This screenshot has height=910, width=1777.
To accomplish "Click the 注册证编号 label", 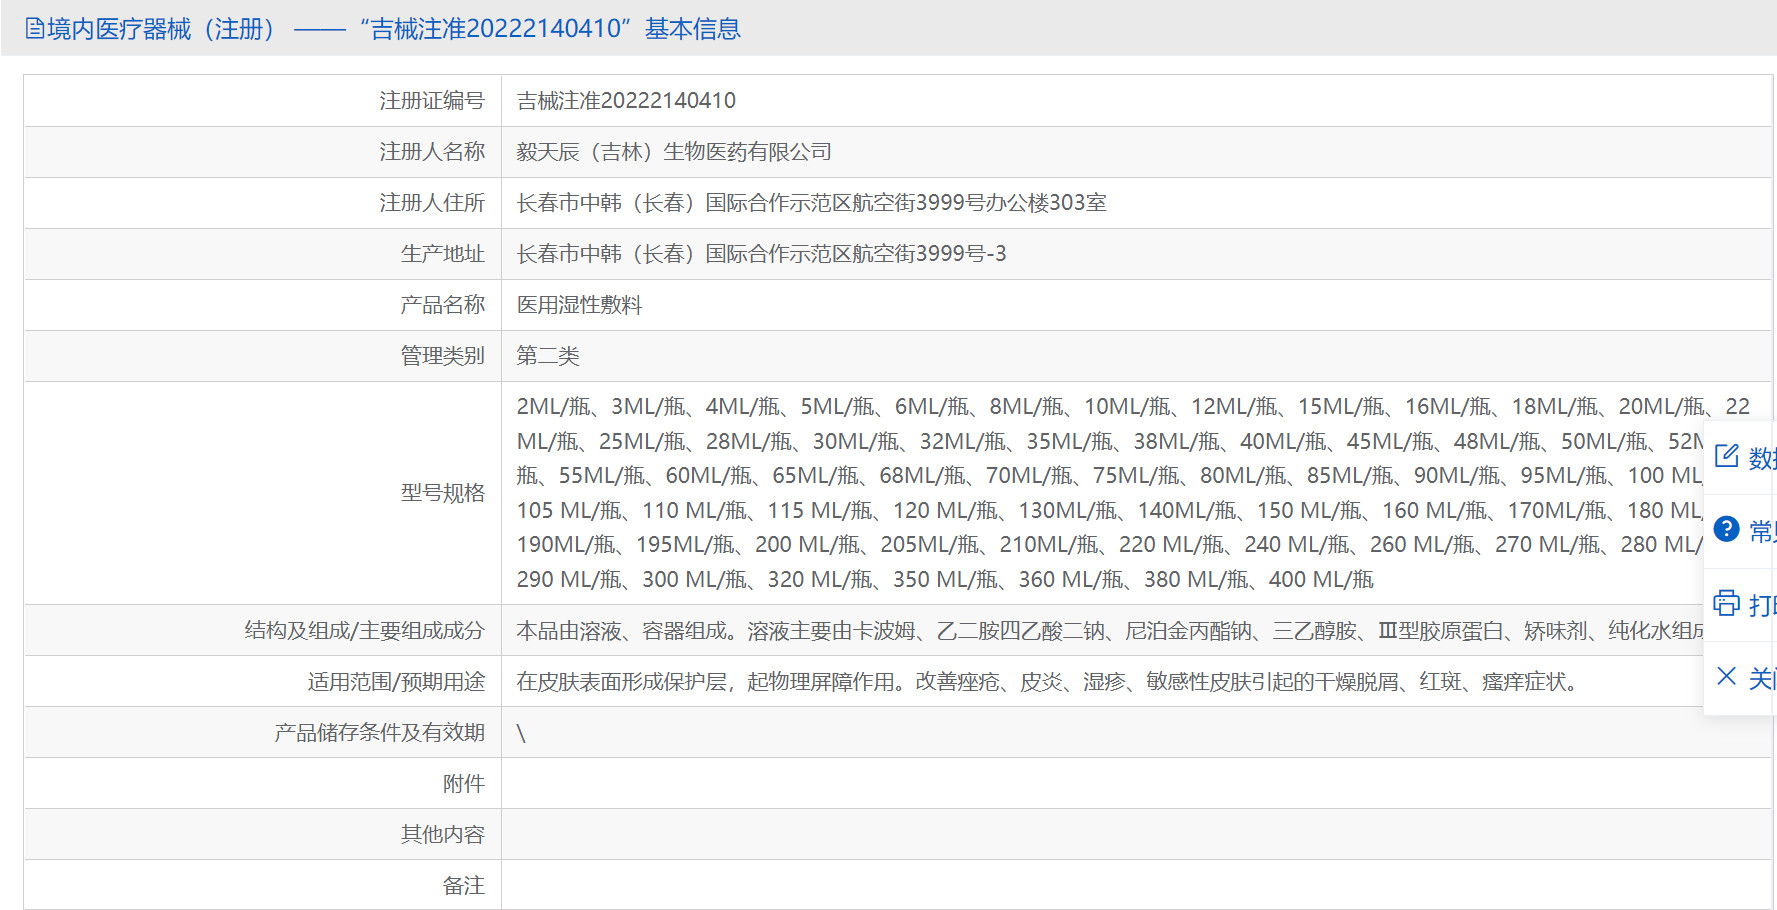I will click(432, 101).
